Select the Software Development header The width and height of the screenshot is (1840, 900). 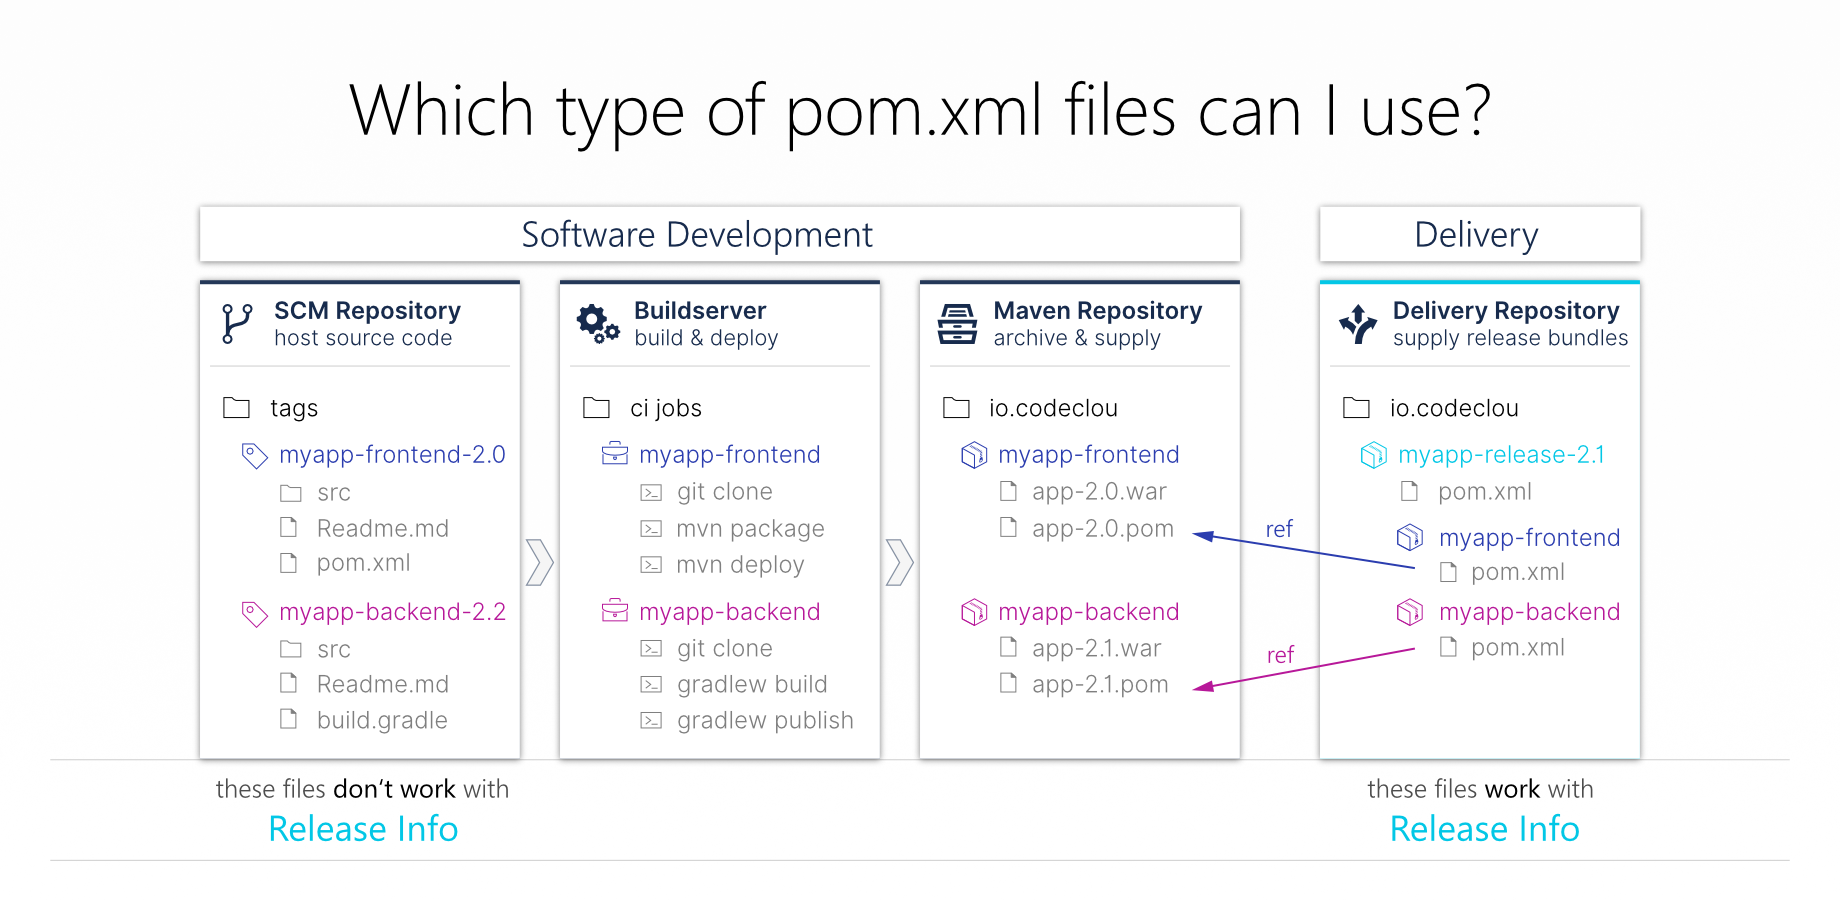pos(720,235)
